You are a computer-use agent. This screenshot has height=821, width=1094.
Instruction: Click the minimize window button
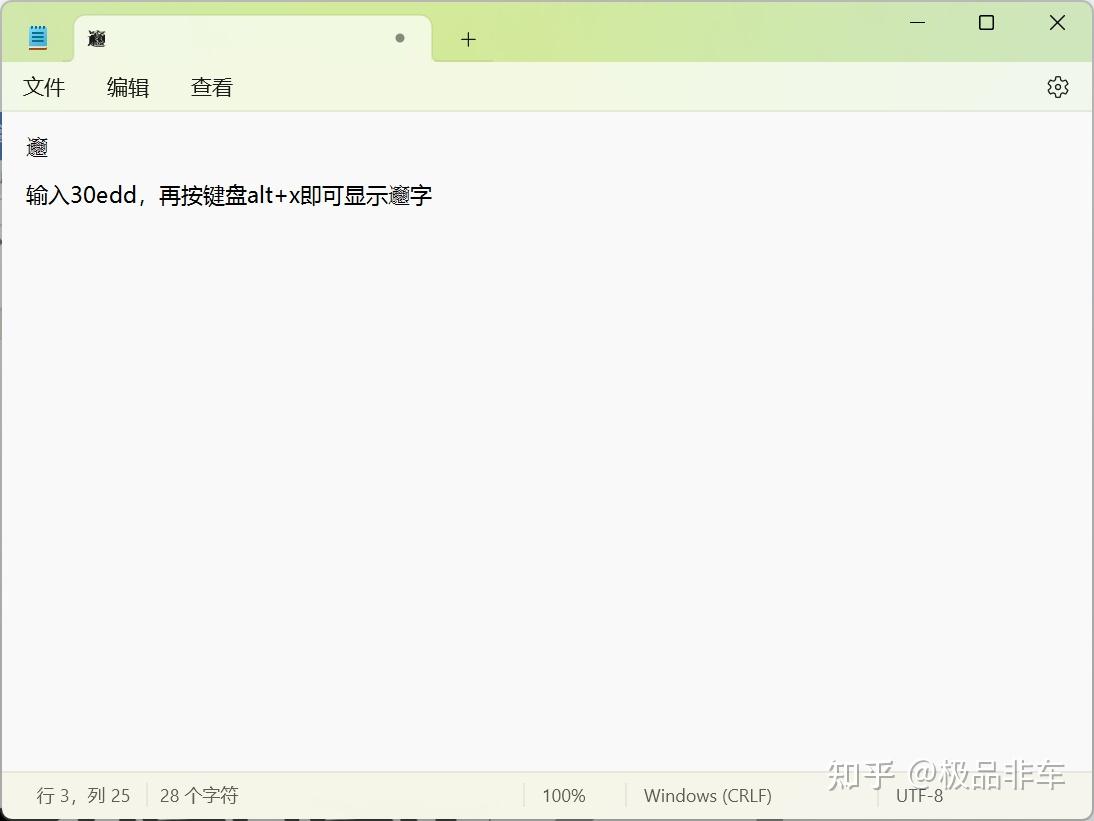pyautogui.click(x=917, y=22)
